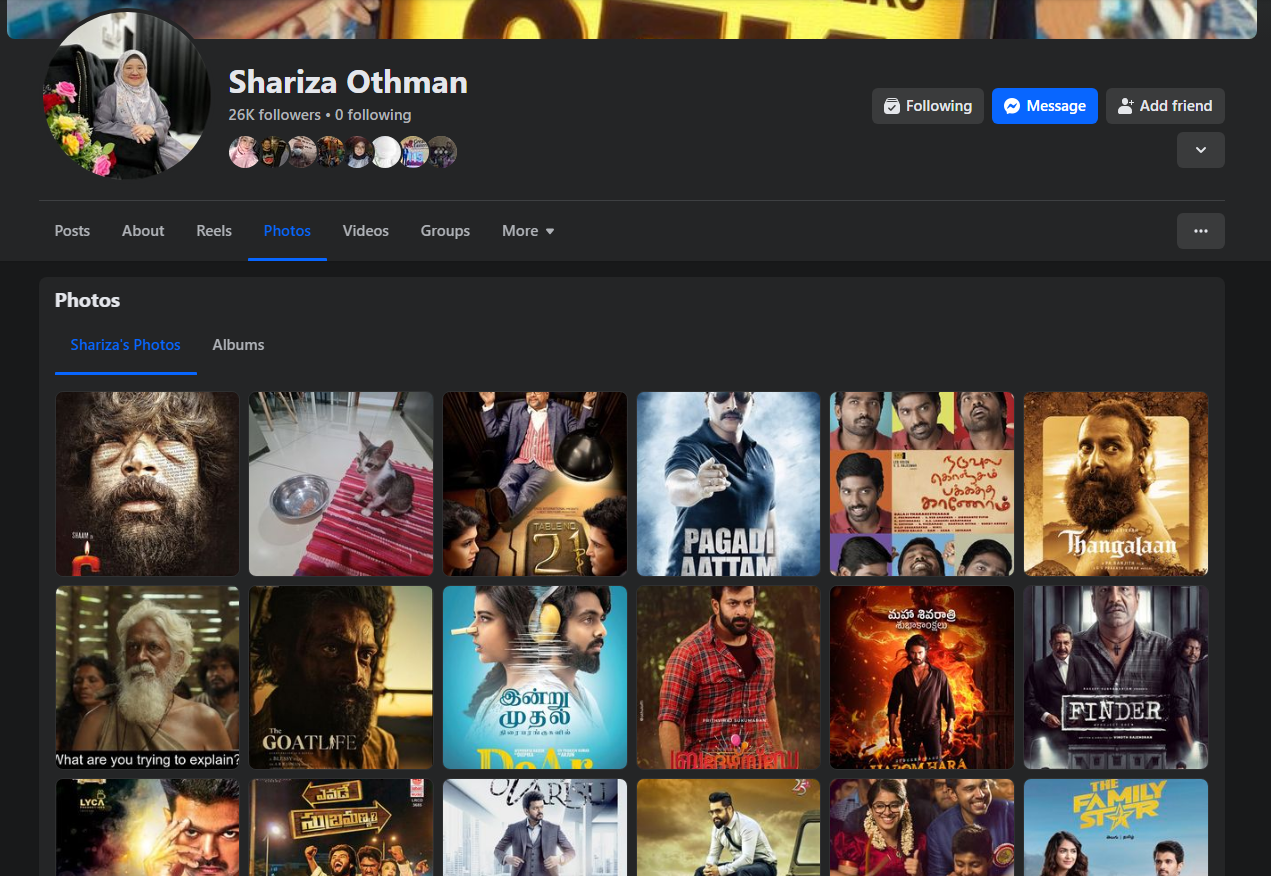
Task: Click the first follower avatar in the row
Action: point(243,152)
